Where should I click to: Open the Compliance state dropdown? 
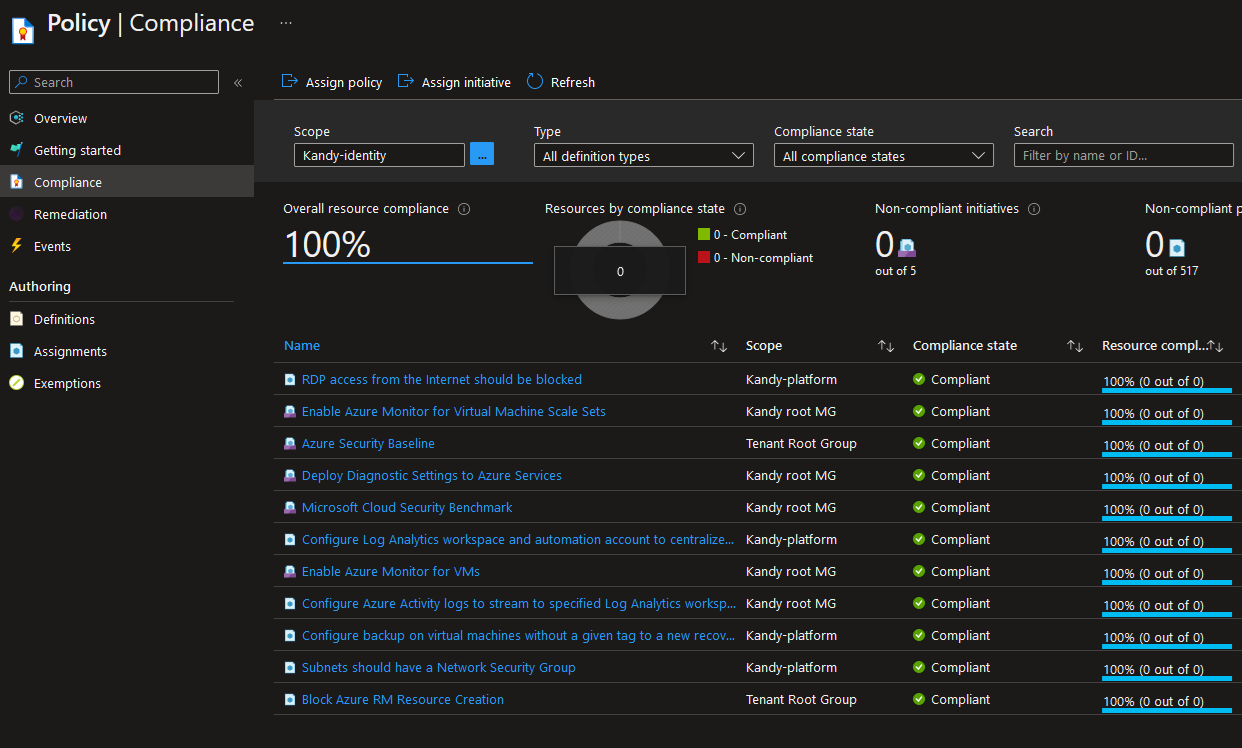tap(884, 156)
